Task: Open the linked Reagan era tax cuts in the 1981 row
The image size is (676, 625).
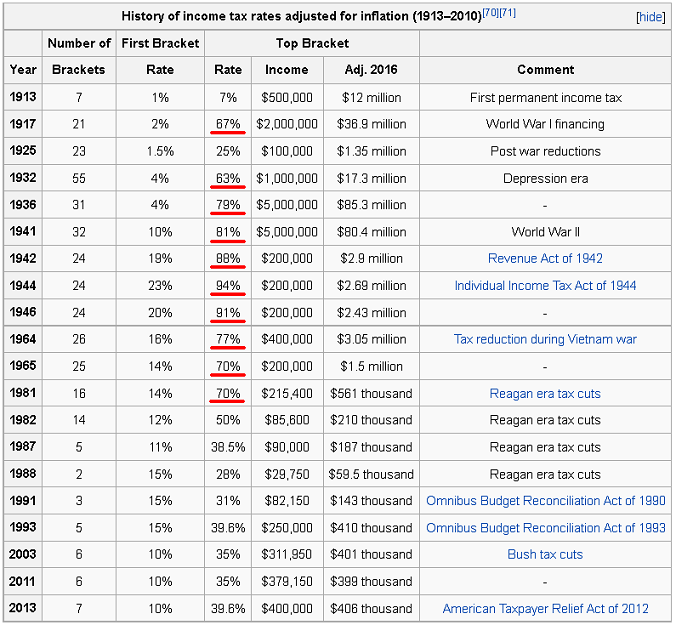Action: 545,393
